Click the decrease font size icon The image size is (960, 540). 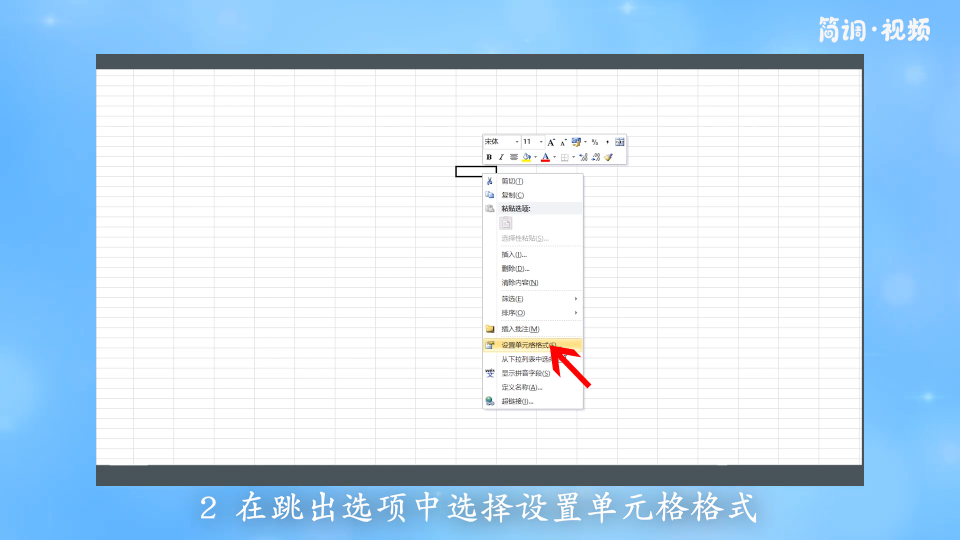563,142
